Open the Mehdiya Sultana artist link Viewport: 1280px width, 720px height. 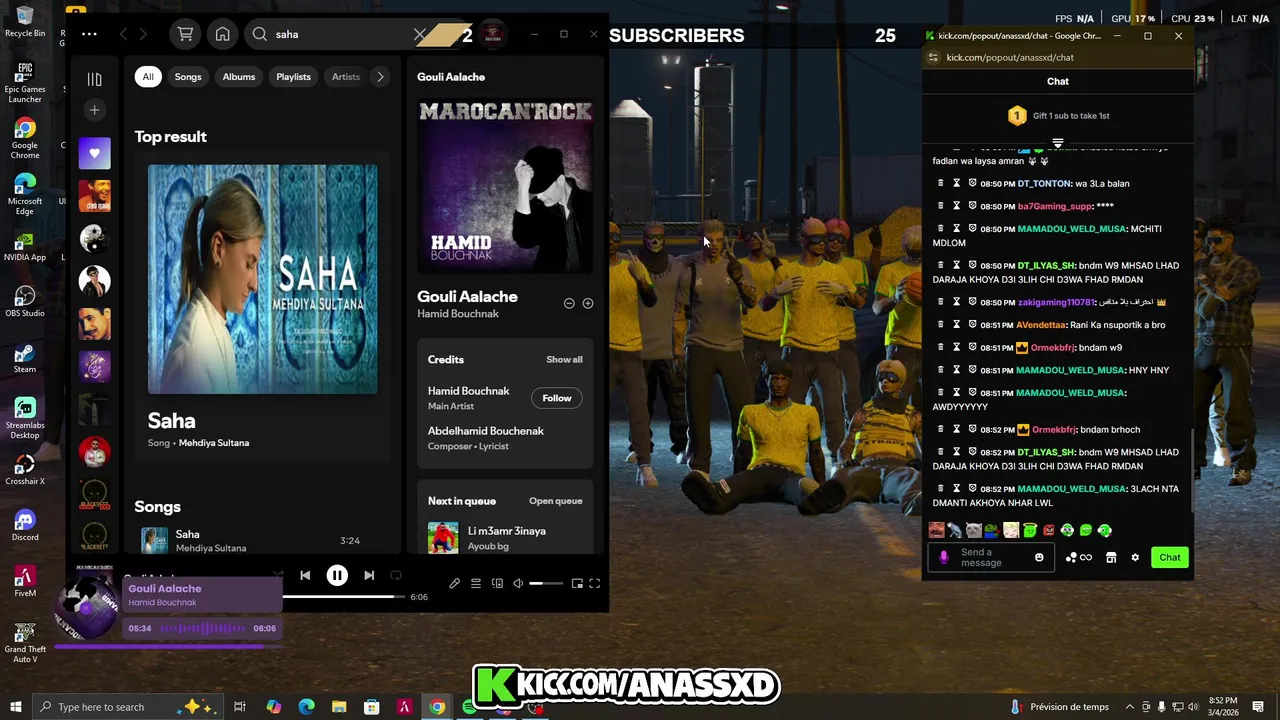[214, 443]
